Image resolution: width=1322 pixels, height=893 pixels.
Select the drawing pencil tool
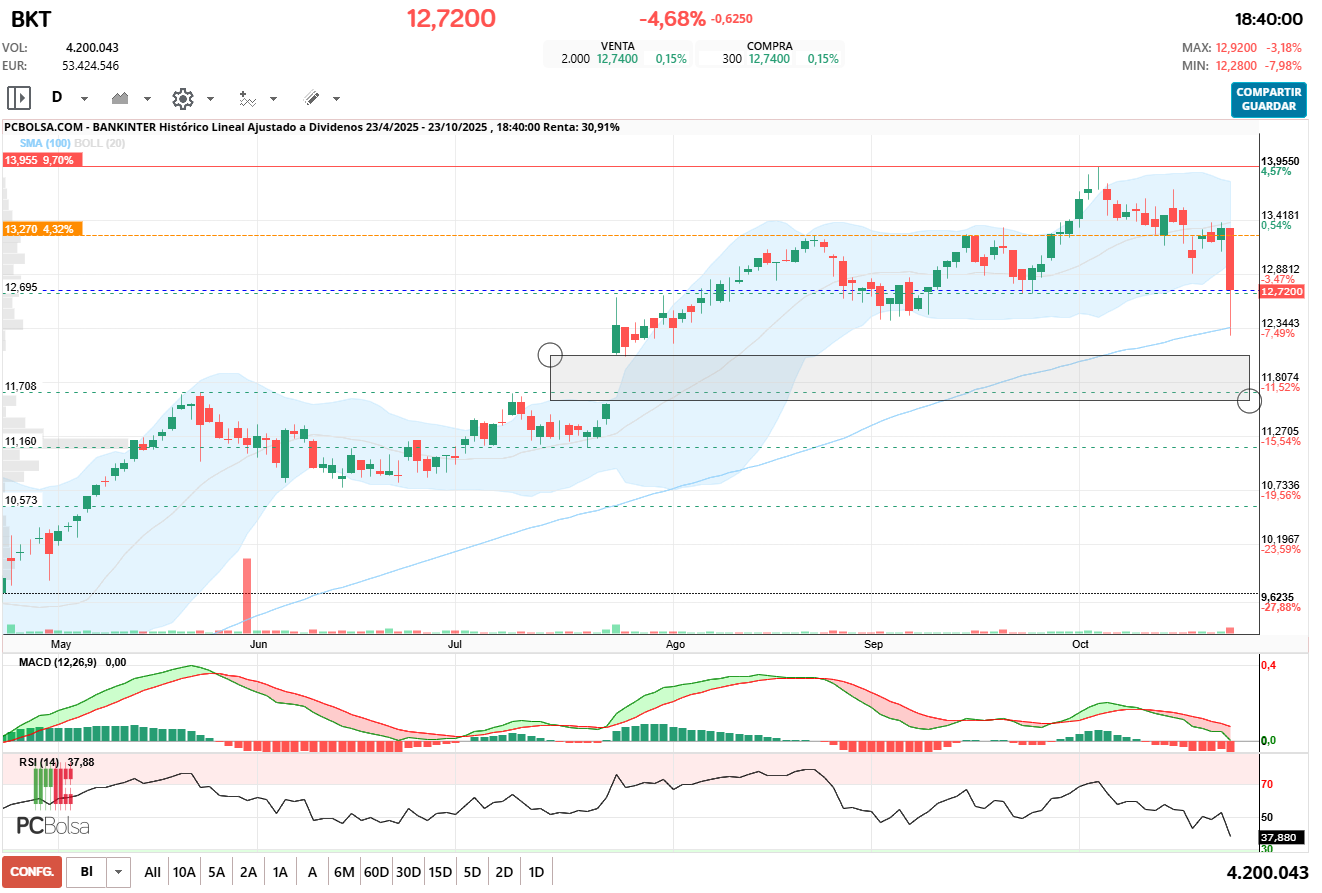pos(311,98)
